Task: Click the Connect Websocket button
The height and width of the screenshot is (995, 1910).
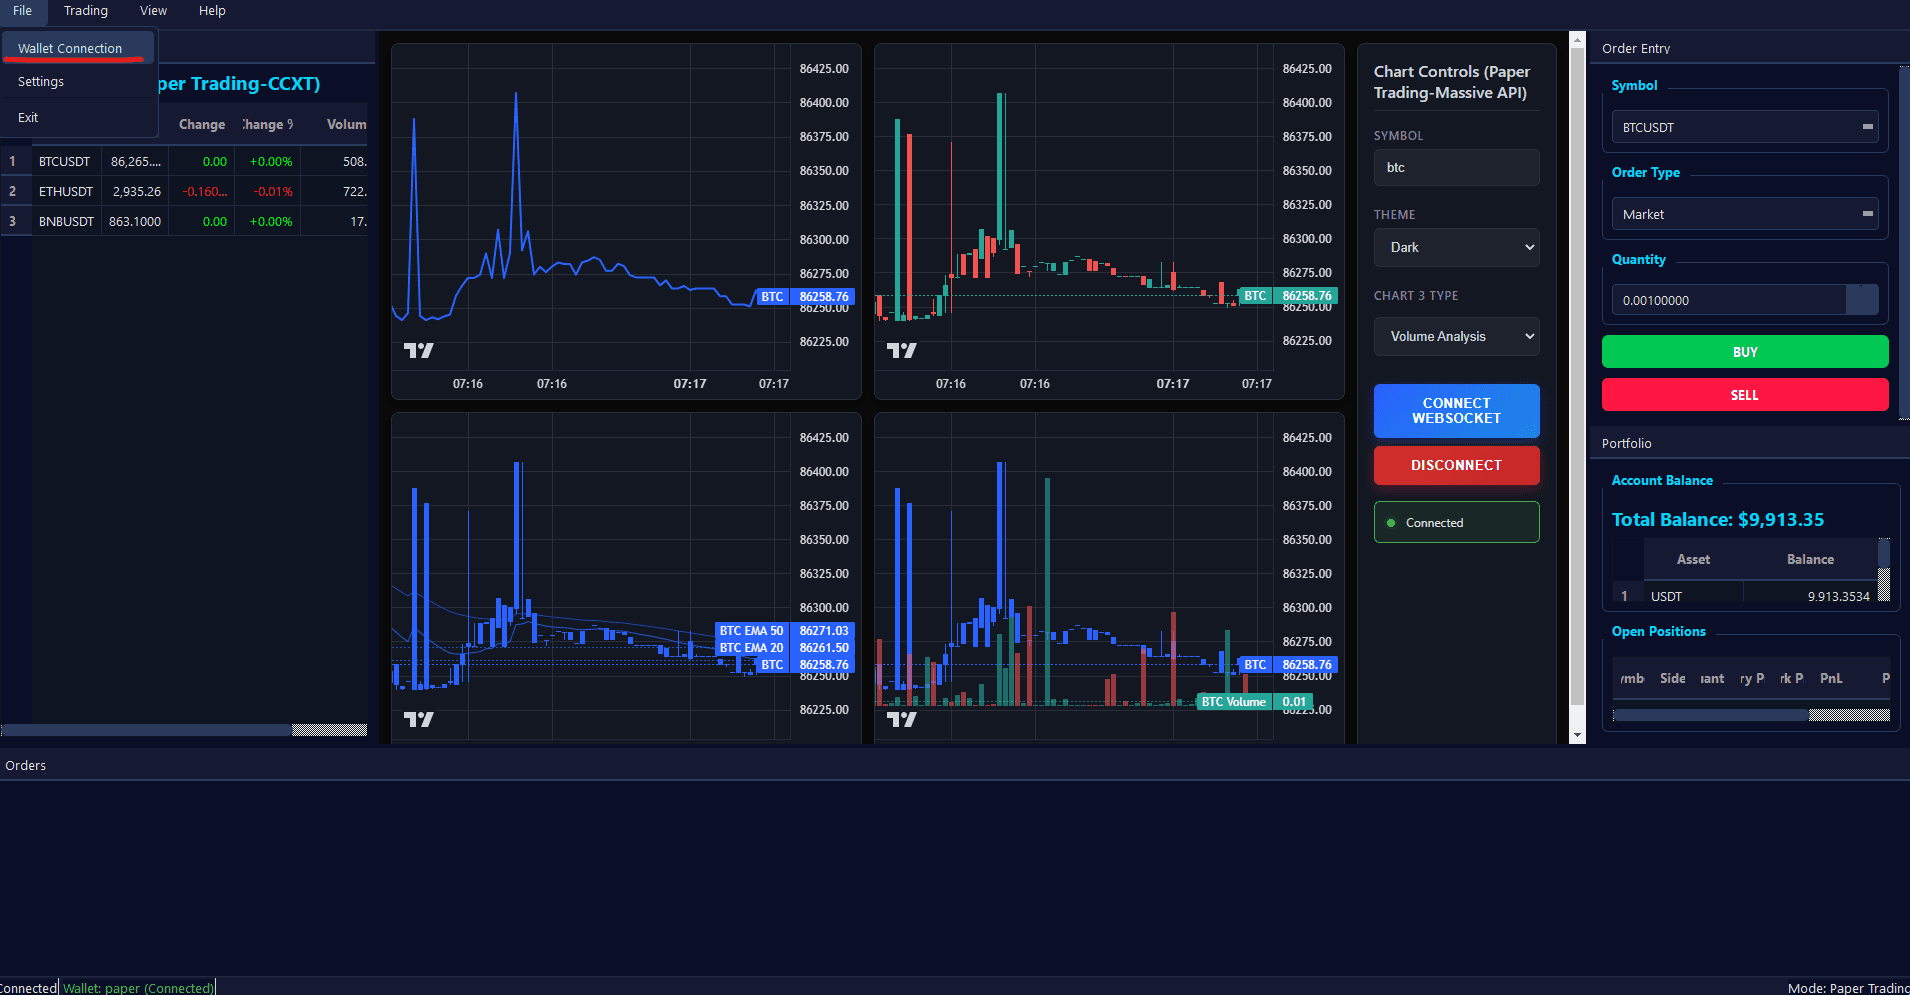Action: [1456, 410]
